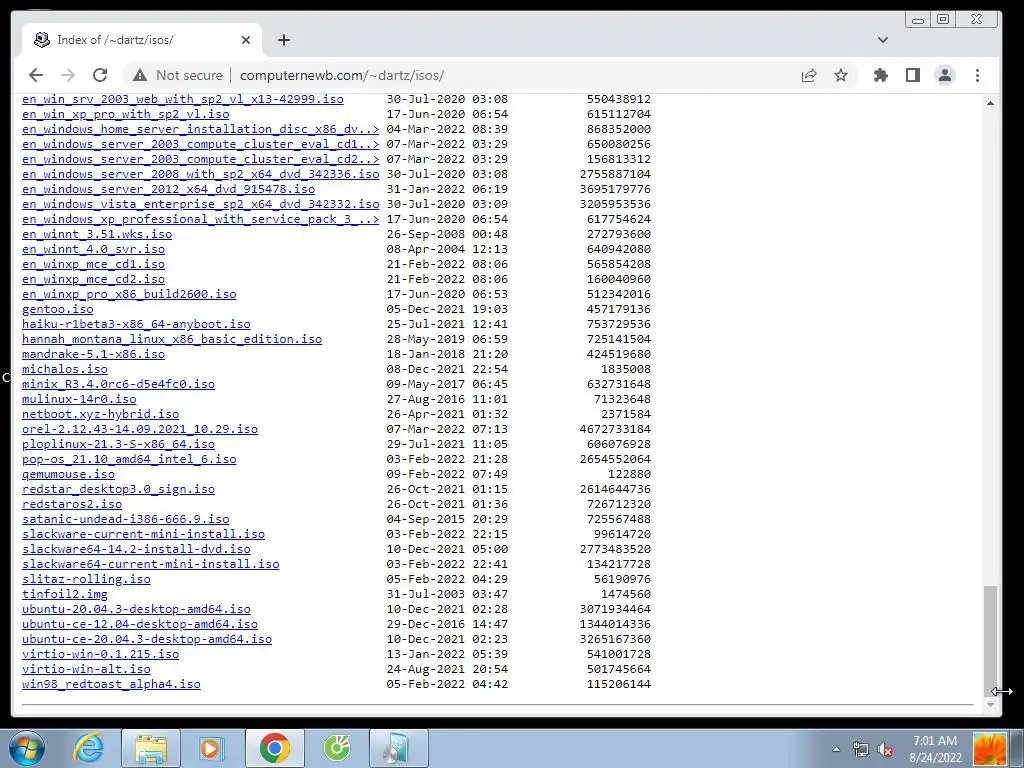The height and width of the screenshot is (768, 1024).
Task: Open the tab search chevron
Action: click(x=883, y=40)
